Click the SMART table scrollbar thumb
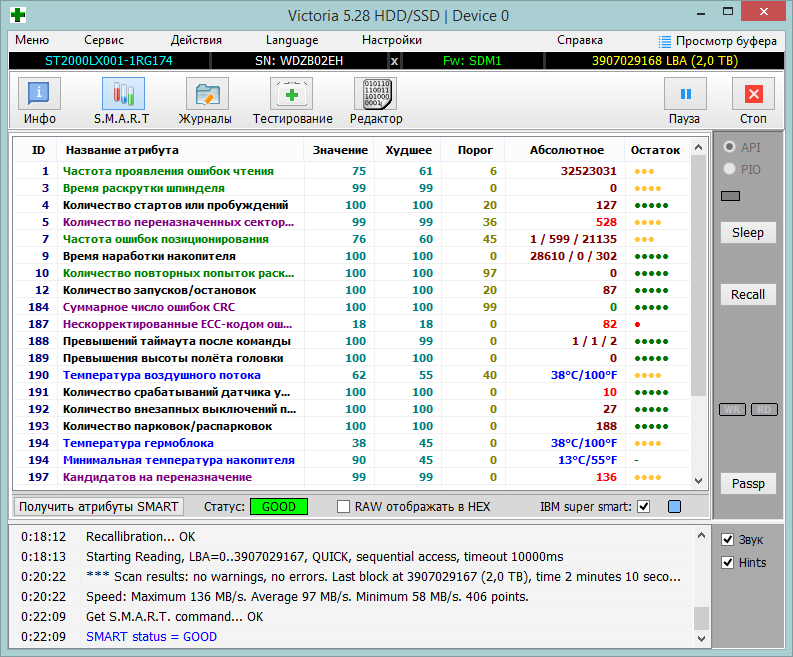Viewport: 793px width, 657px height. pos(698,276)
